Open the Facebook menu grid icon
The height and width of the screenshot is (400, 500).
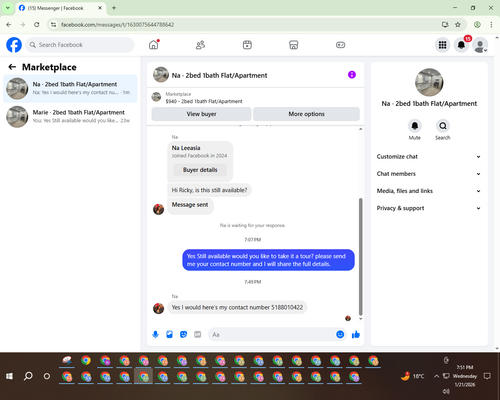tap(442, 45)
